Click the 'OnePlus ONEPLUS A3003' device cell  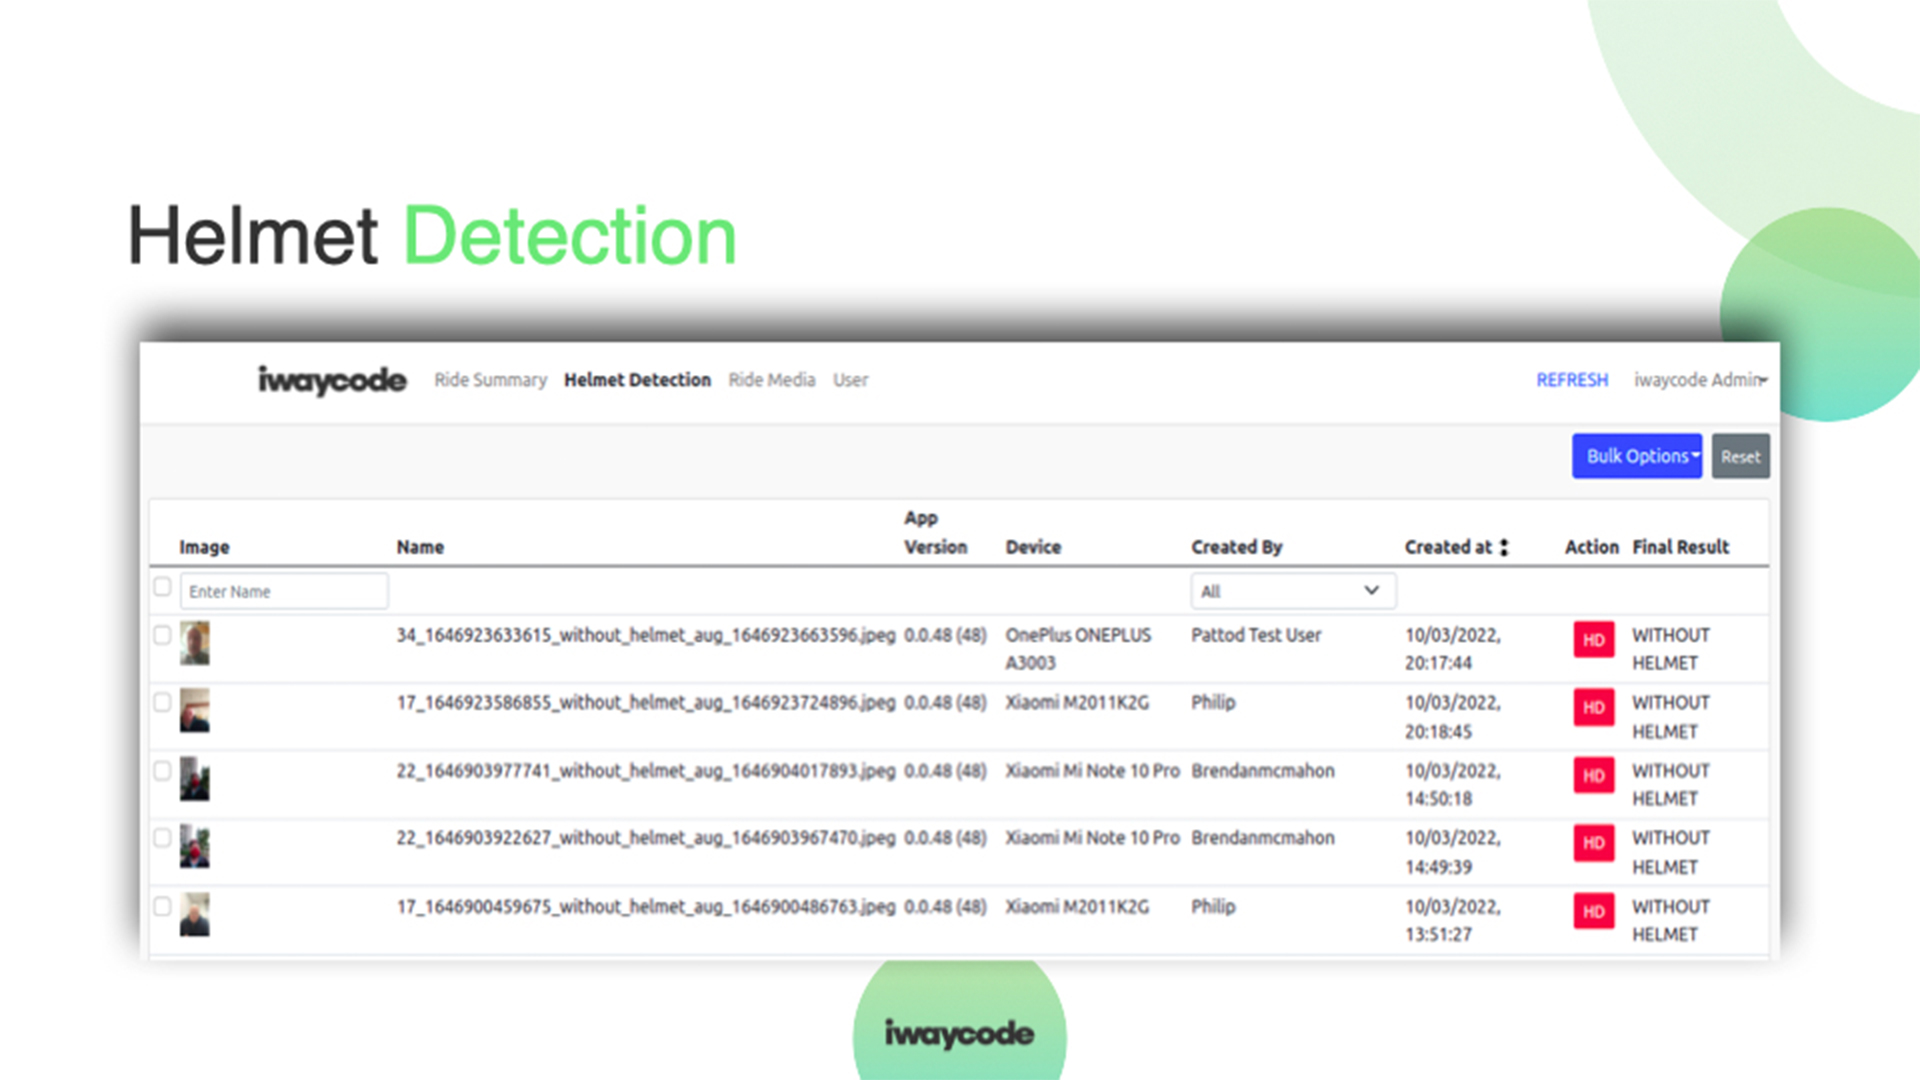1078,649
